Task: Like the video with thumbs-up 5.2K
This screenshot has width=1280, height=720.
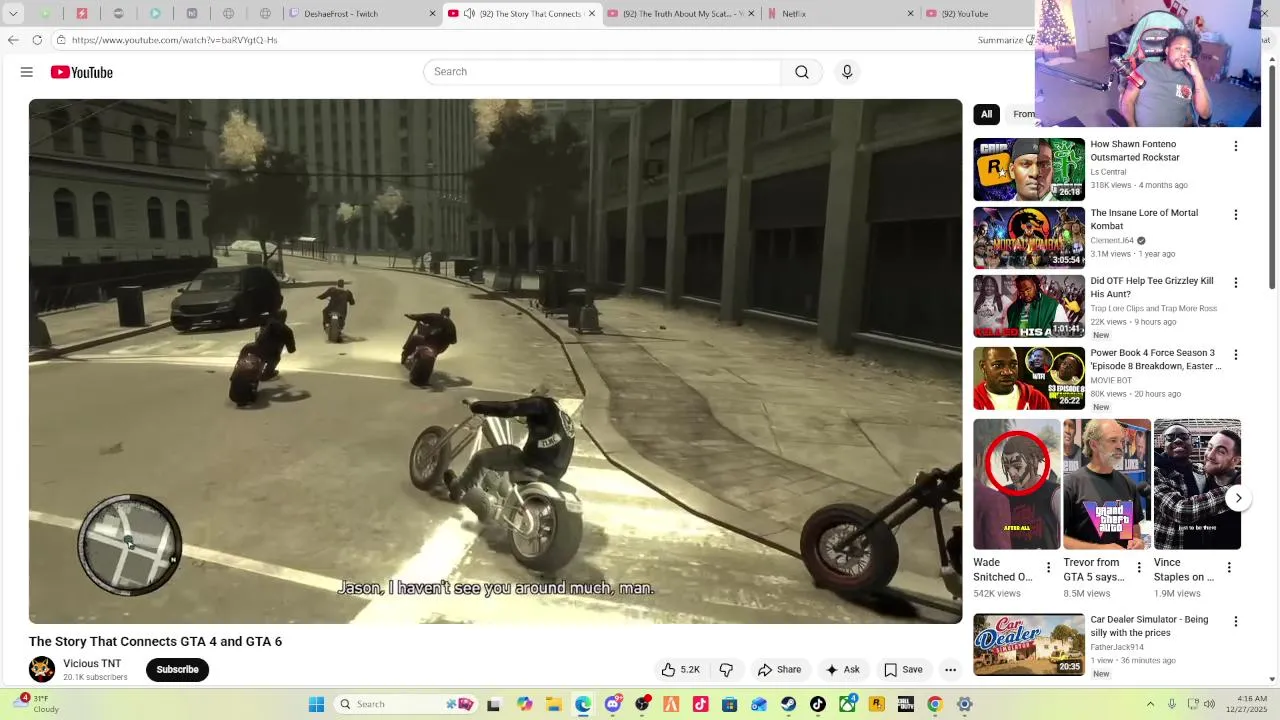Action: 679,670
